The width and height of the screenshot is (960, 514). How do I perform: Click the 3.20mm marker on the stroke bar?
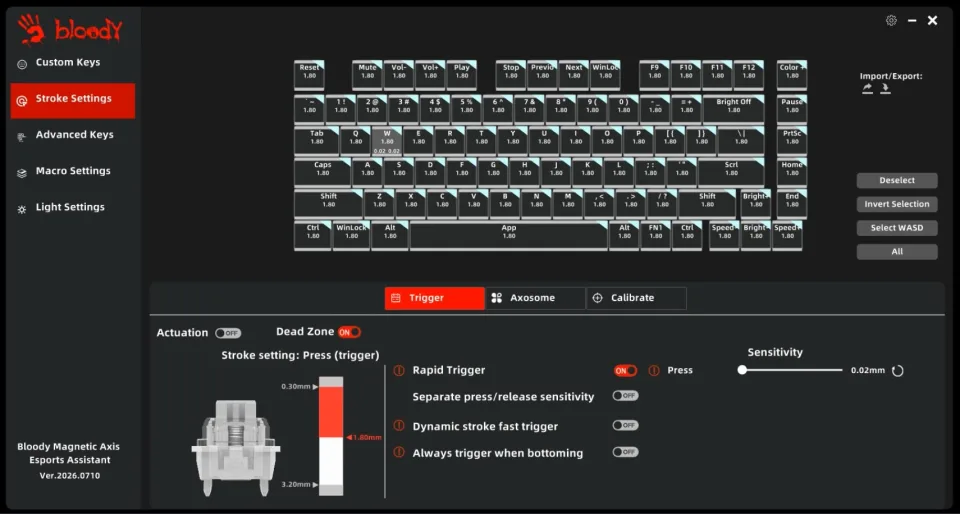coord(299,485)
